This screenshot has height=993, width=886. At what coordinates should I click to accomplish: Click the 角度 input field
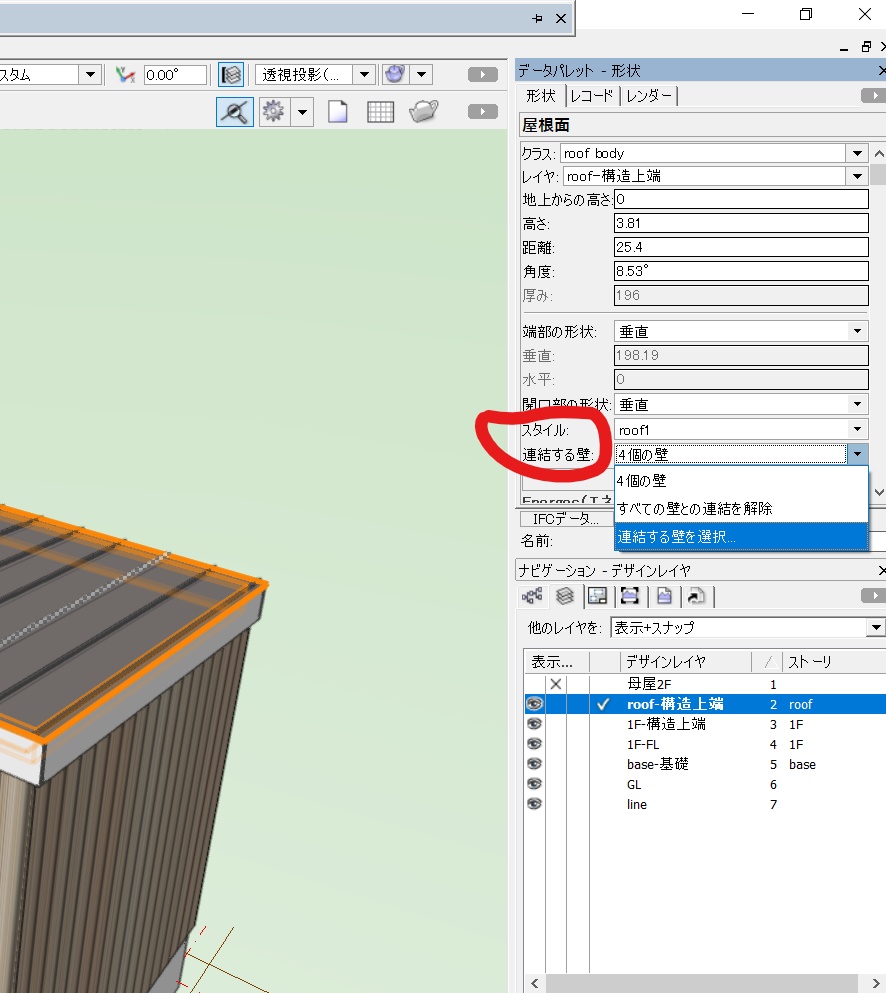point(740,271)
